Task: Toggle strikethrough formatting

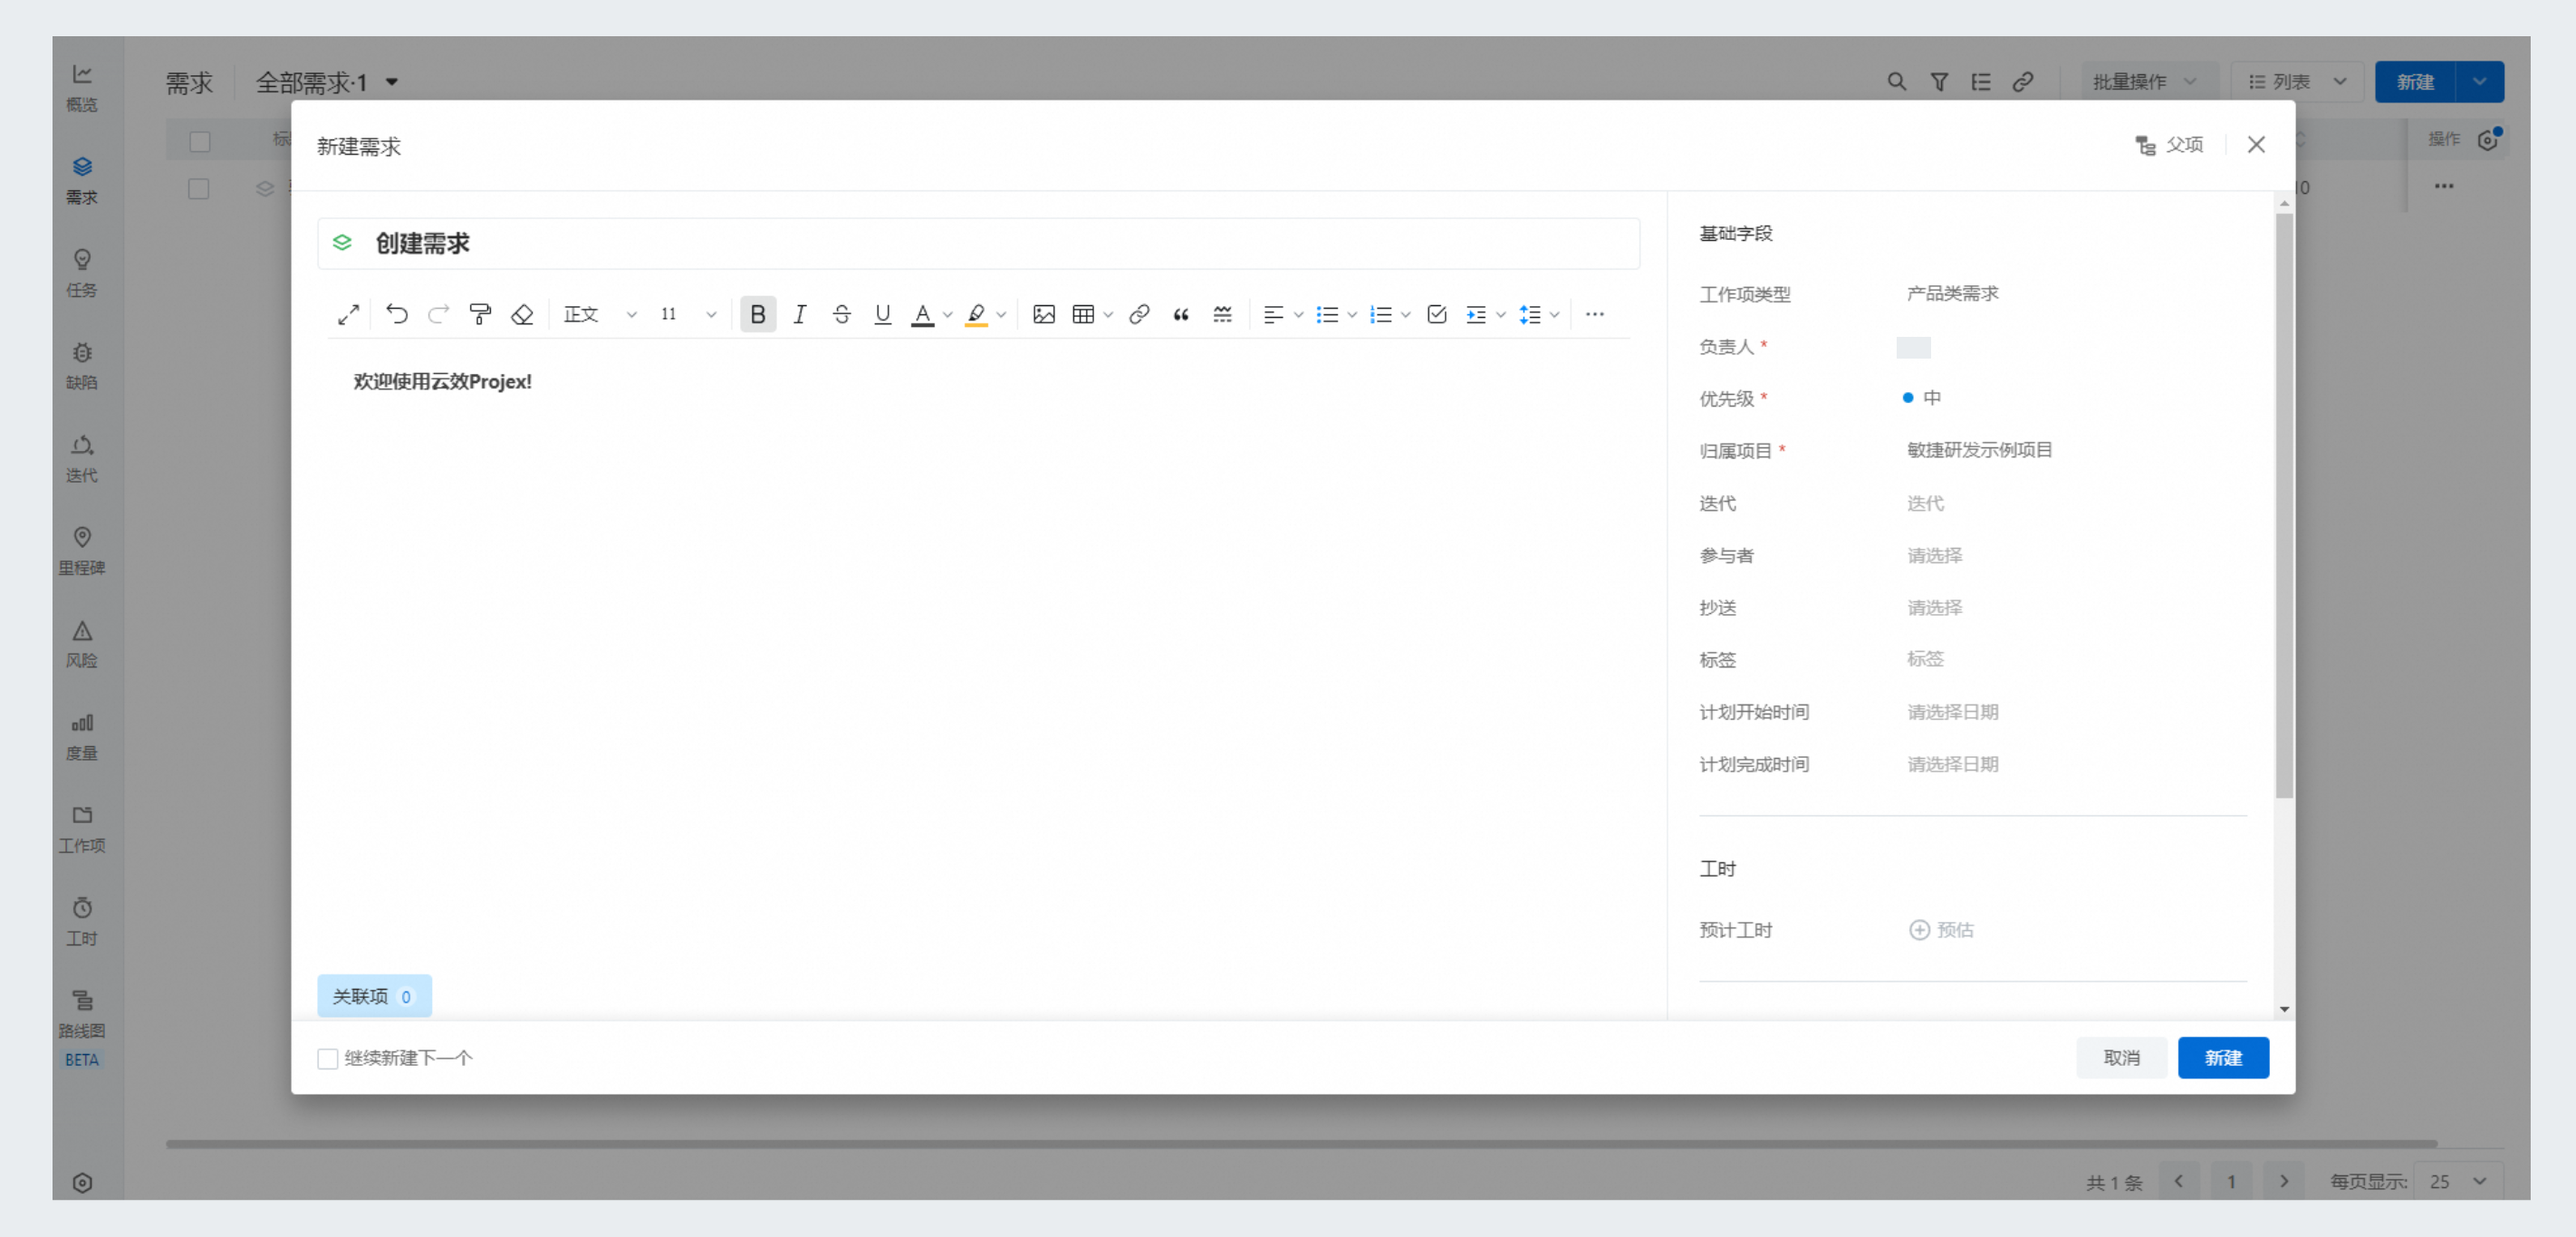Action: point(841,315)
